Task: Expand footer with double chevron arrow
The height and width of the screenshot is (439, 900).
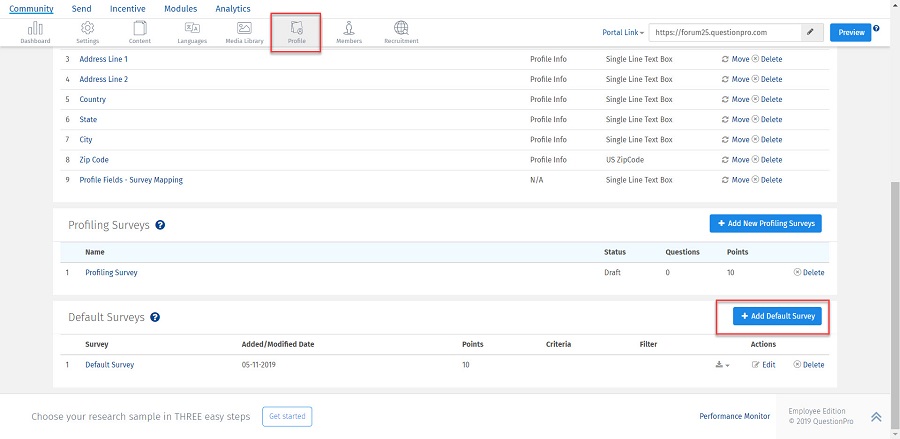Action: (x=876, y=417)
